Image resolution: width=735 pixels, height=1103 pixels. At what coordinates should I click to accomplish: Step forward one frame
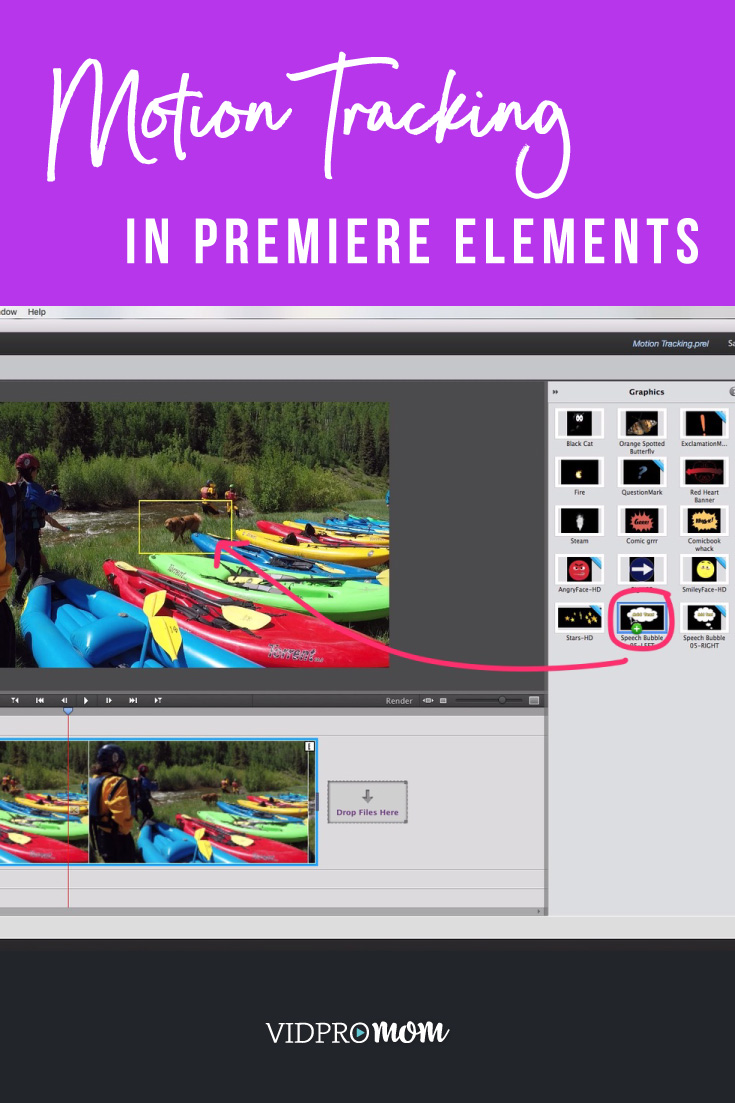[x=108, y=701]
